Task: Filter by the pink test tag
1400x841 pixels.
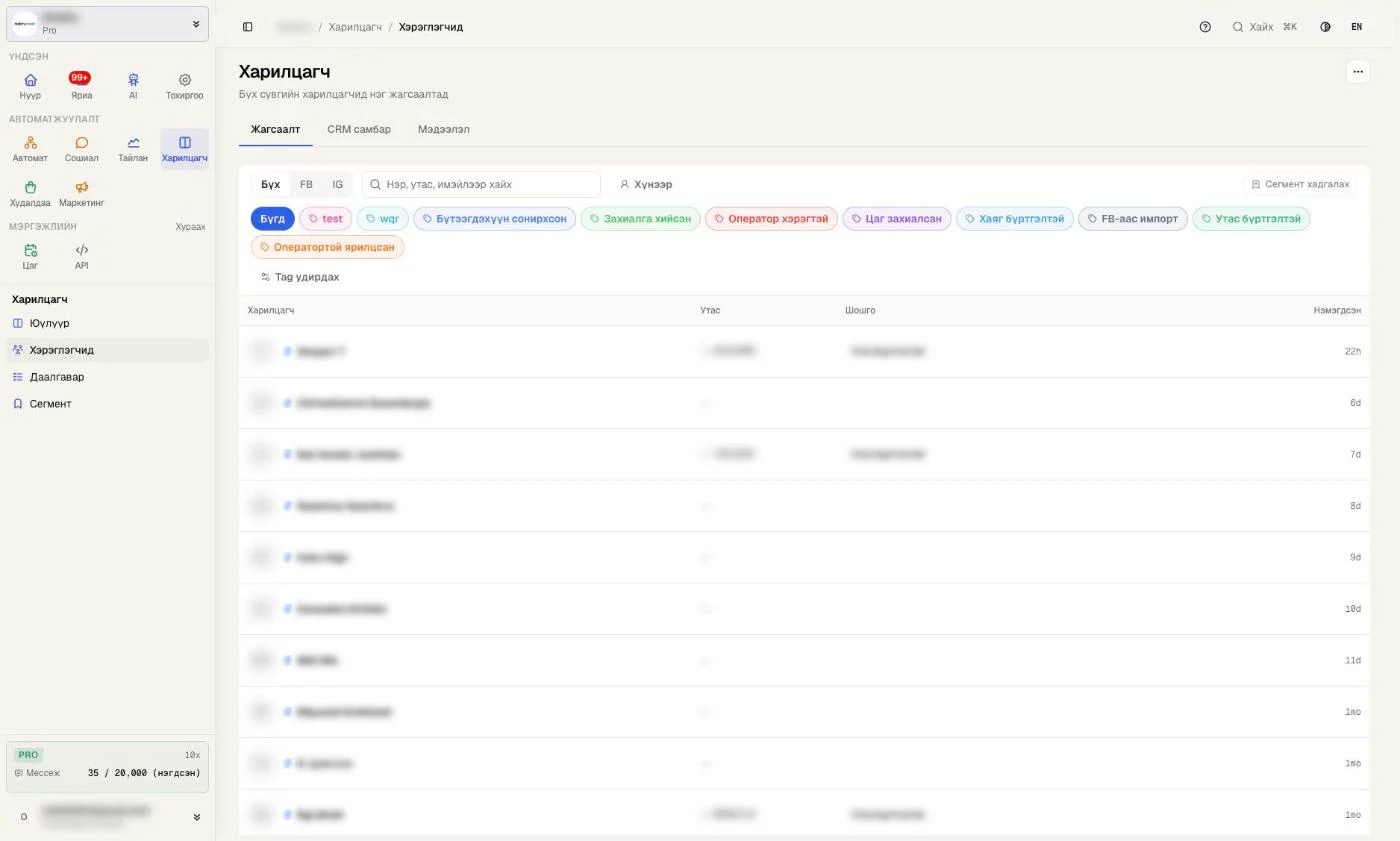Action: click(x=325, y=219)
